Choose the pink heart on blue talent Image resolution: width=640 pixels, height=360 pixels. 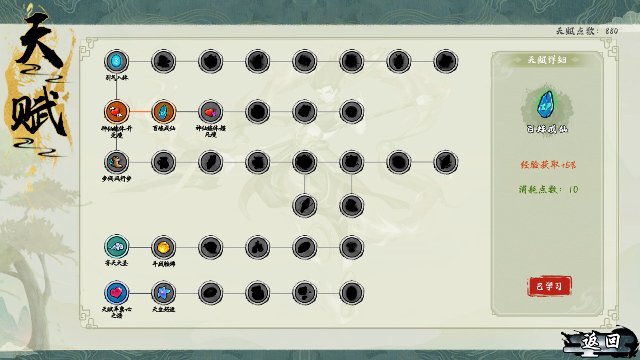click(x=116, y=293)
